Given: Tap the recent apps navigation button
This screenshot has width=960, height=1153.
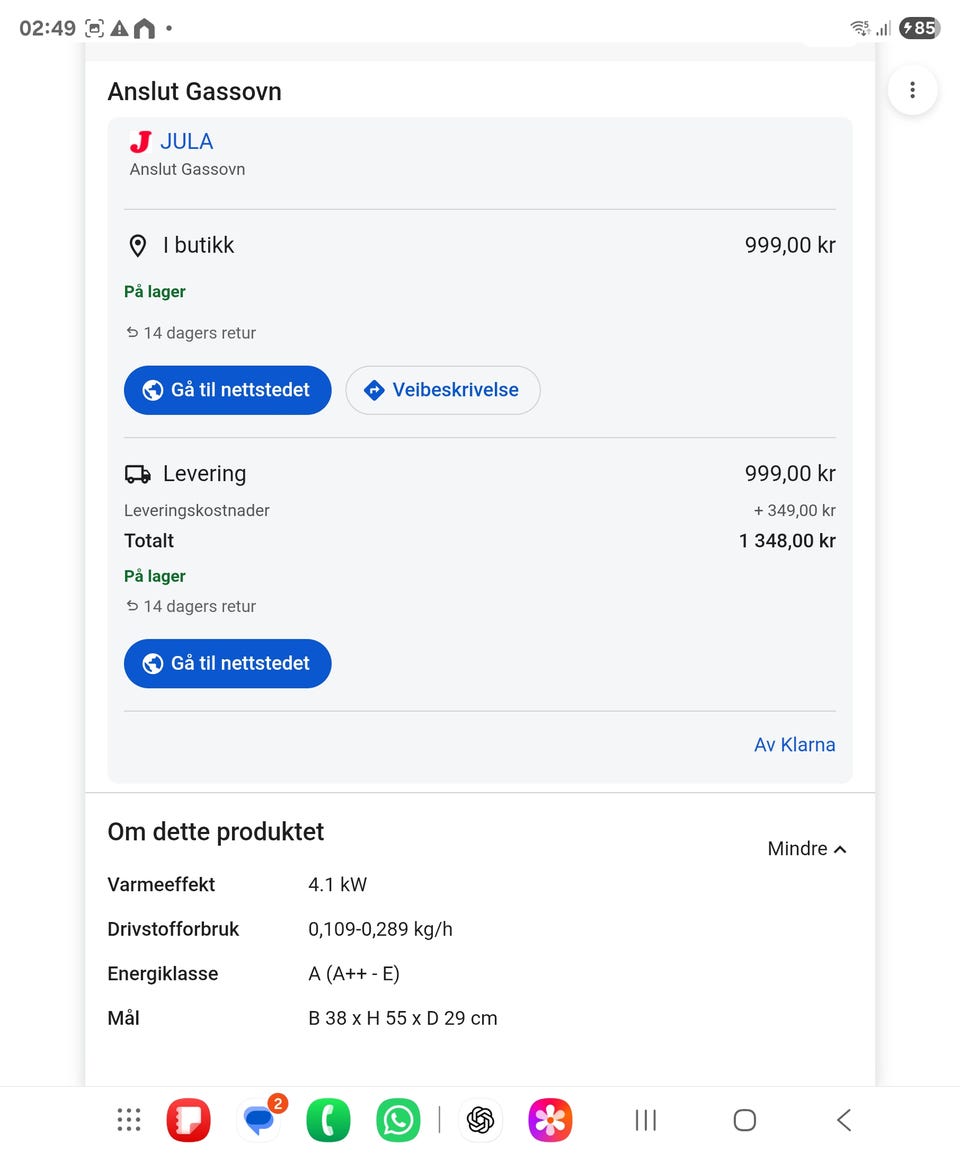Looking at the screenshot, I should coord(645,1120).
